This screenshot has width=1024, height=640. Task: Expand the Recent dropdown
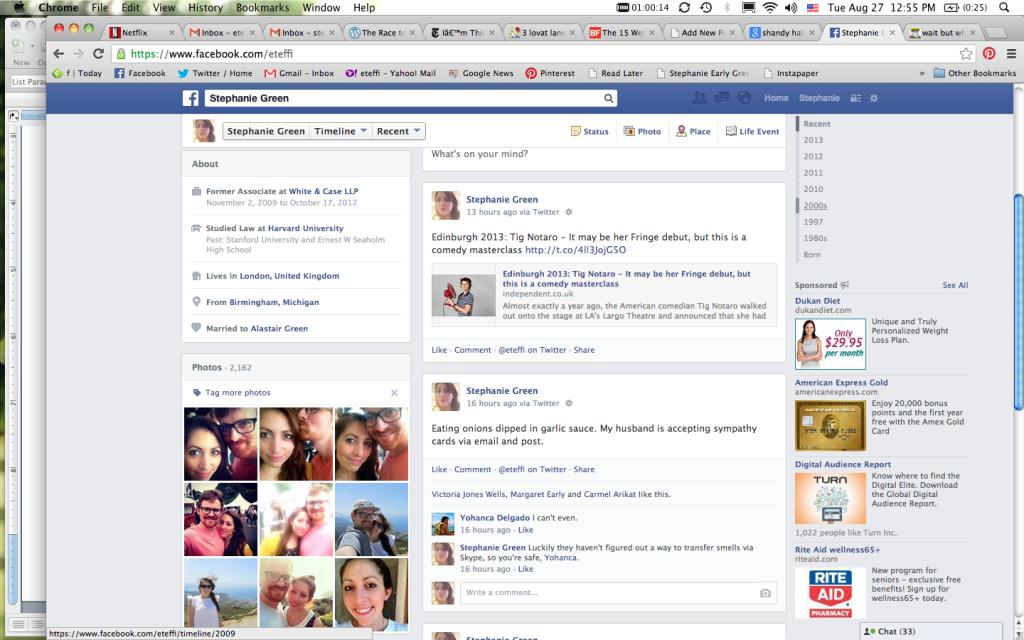click(x=398, y=131)
